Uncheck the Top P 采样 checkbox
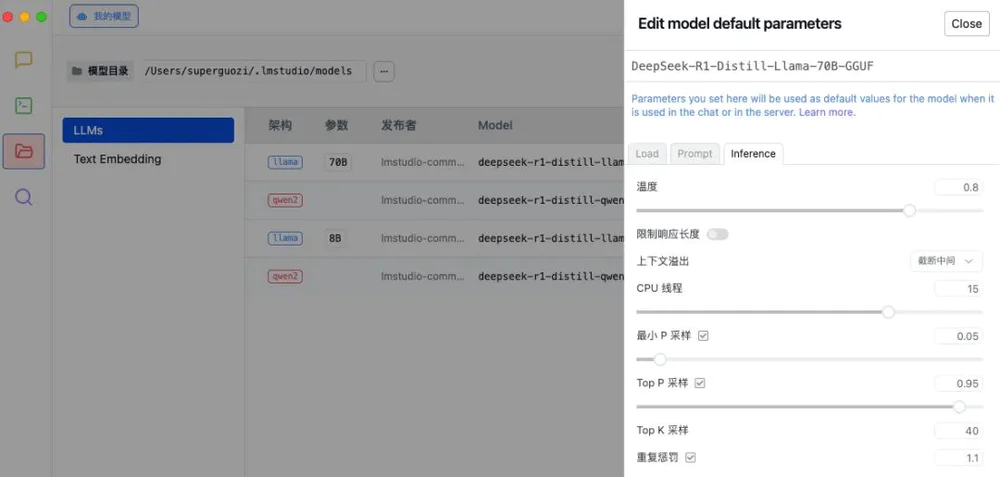Image resolution: width=1000 pixels, height=477 pixels. (x=700, y=383)
